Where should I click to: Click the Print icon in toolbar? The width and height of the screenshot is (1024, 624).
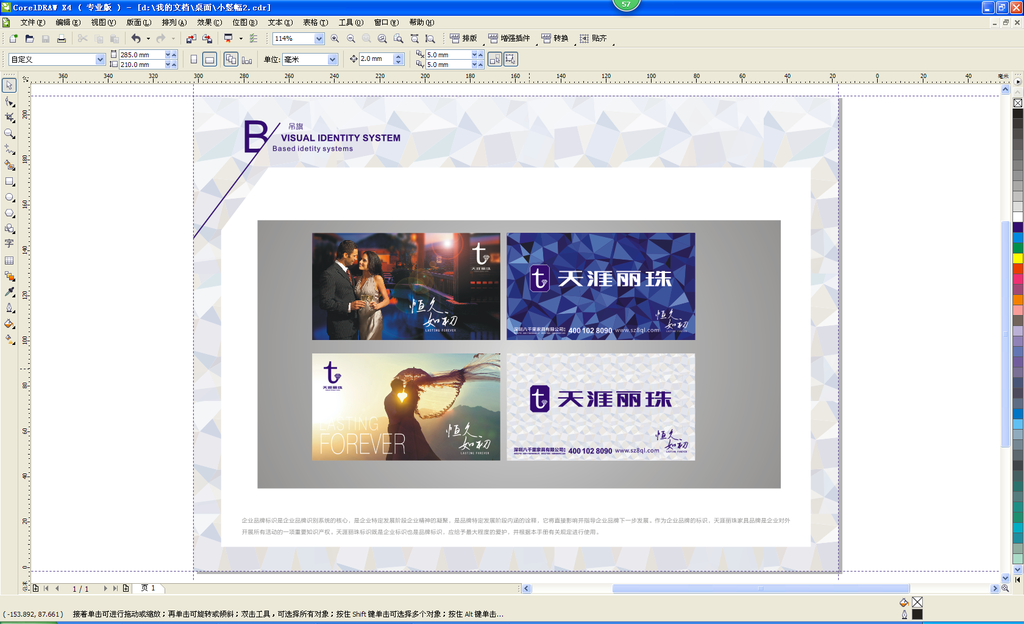pyautogui.click(x=61, y=39)
